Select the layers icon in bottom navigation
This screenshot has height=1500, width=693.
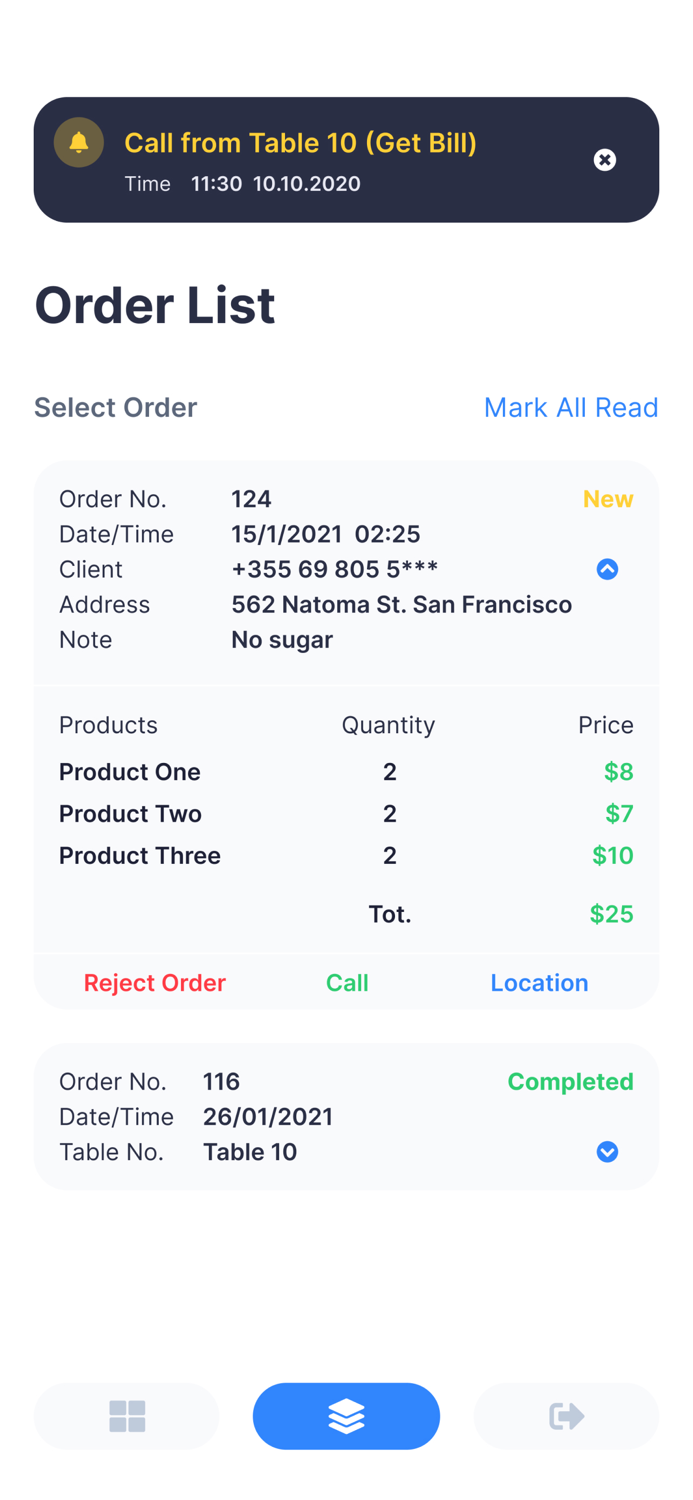point(346,1416)
